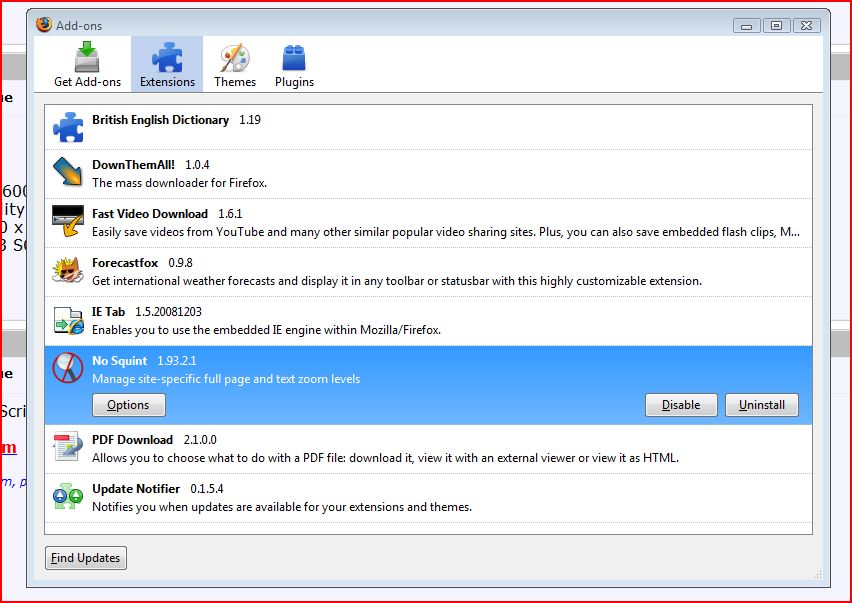The width and height of the screenshot is (852, 603).
Task: Click the DownThemAll! arrow icon
Action: pyautogui.click(x=68, y=171)
